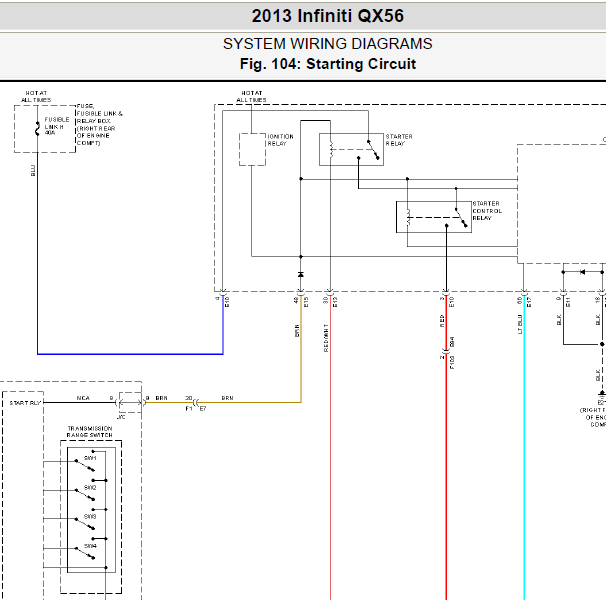The image size is (606, 600).
Task: Click the Starter Control Relay box symbol
Action: pyautogui.click(x=434, y=217)
